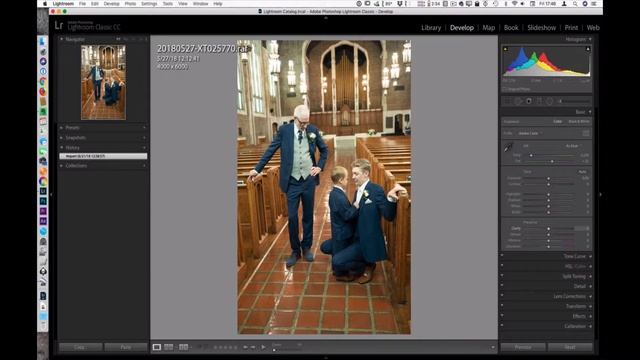Collapse the History panel

(62, 148)
